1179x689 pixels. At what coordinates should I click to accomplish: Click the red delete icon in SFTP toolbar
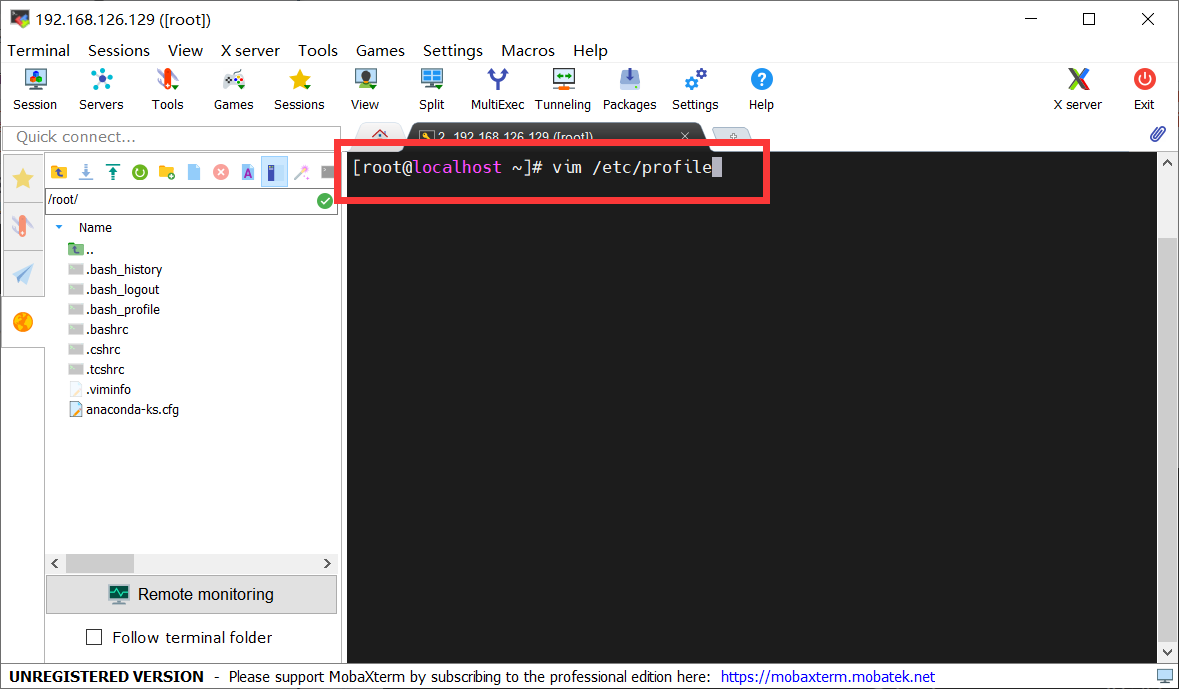pos(221,172)
